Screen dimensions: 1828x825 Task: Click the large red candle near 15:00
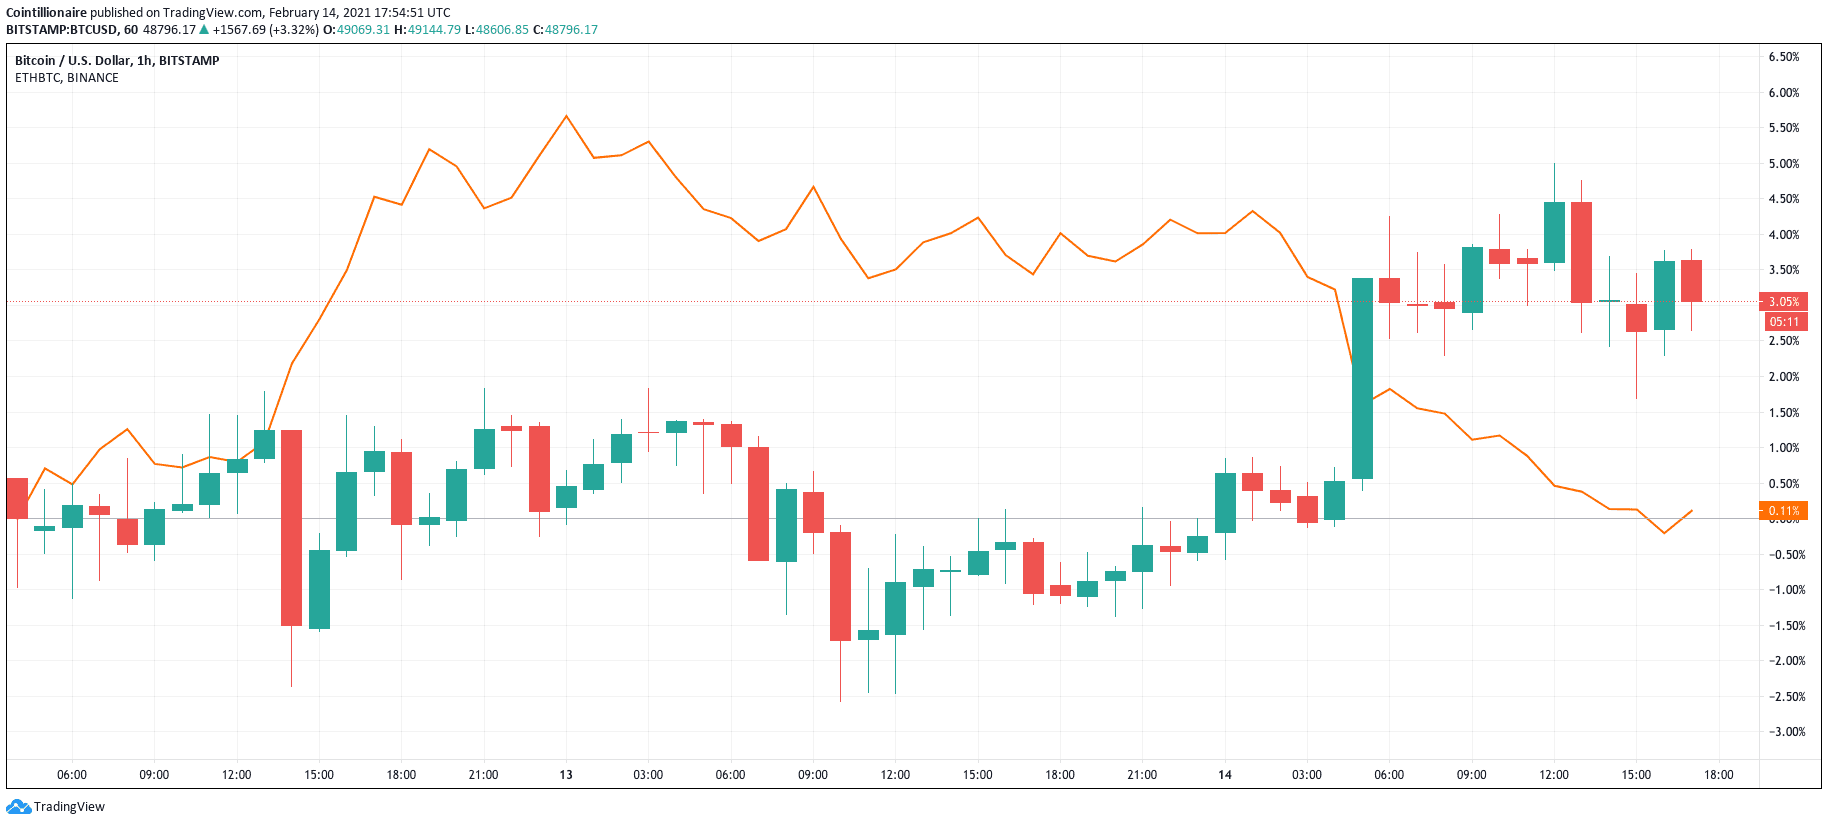(x=291, y=528)
